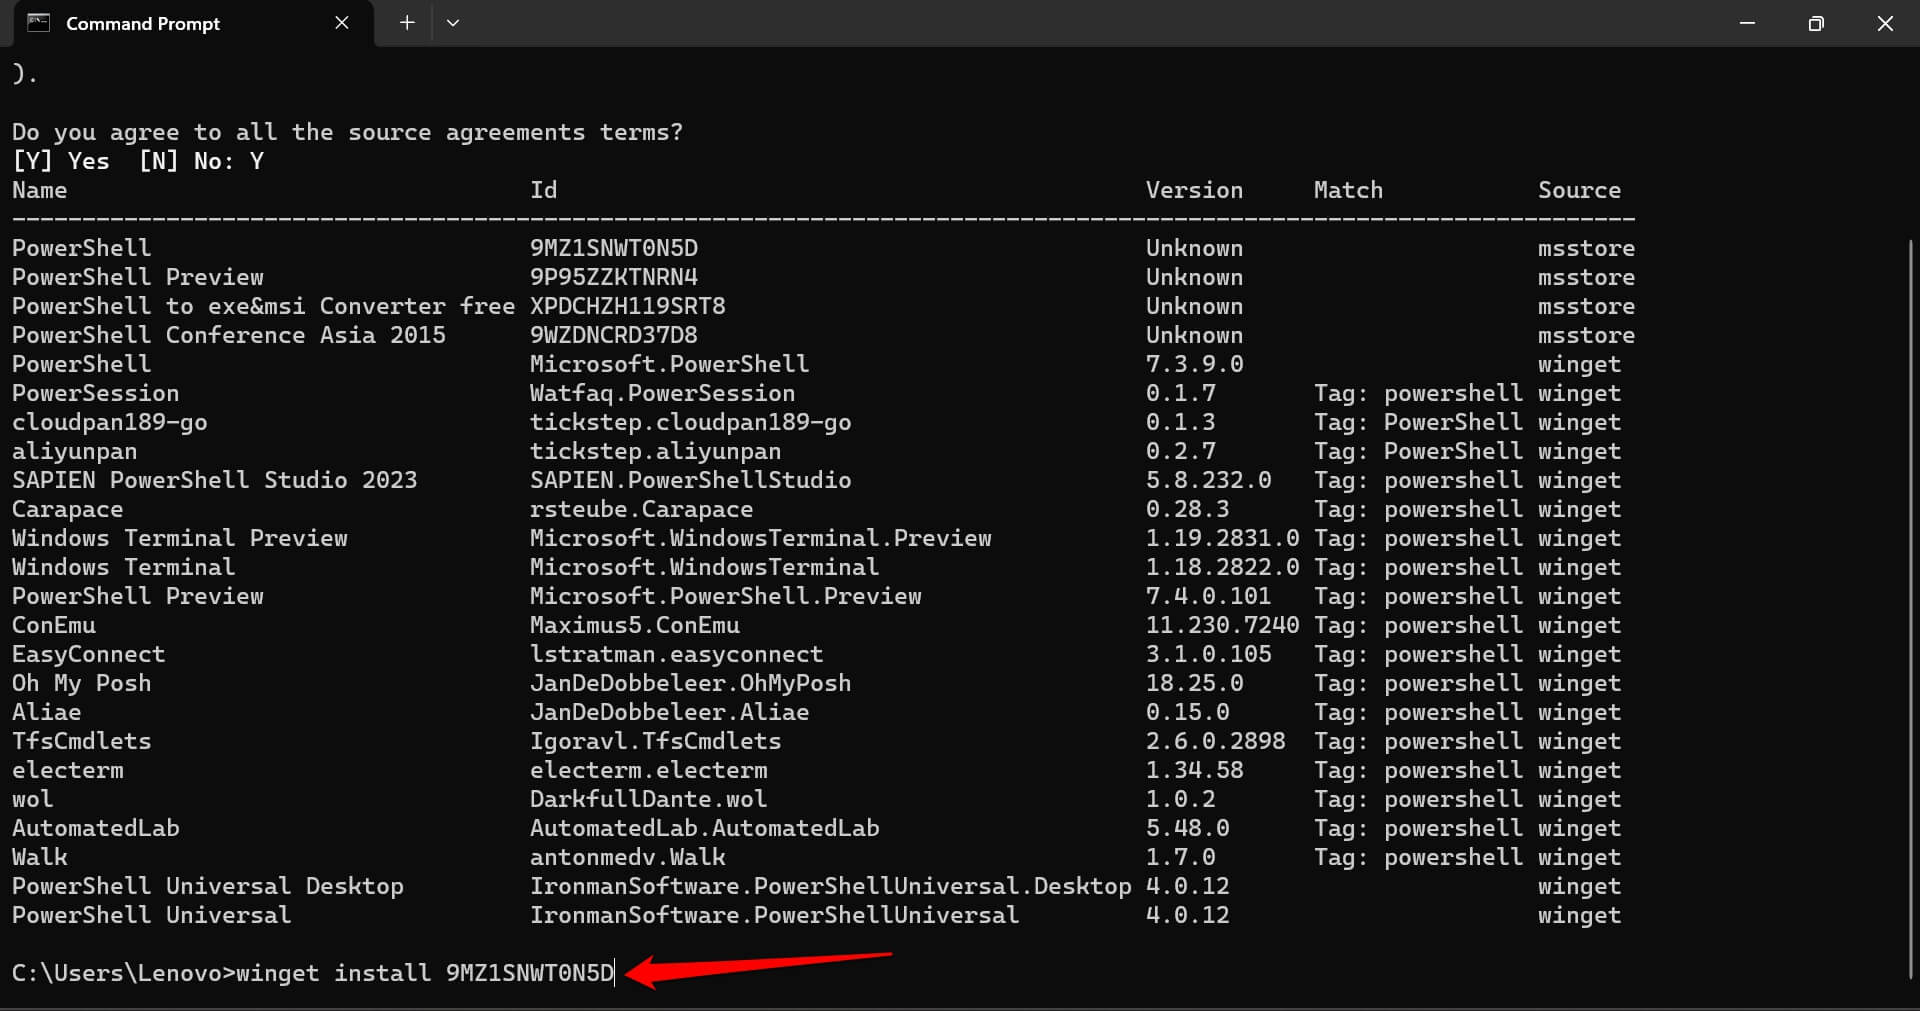Click the Version column header
This screenshot has height=1011, width=1920.
pyautogui.click(x=1194, y=189)
